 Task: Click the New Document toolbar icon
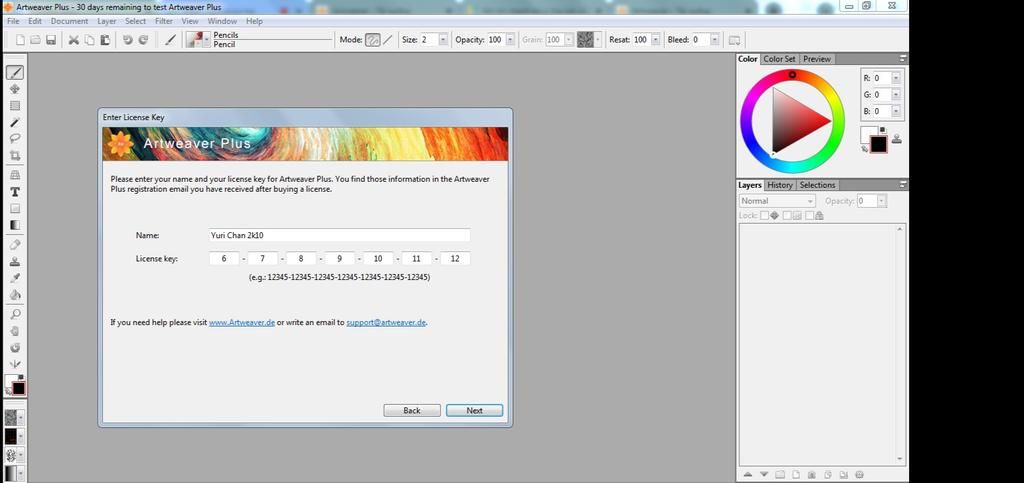point(20,40)
